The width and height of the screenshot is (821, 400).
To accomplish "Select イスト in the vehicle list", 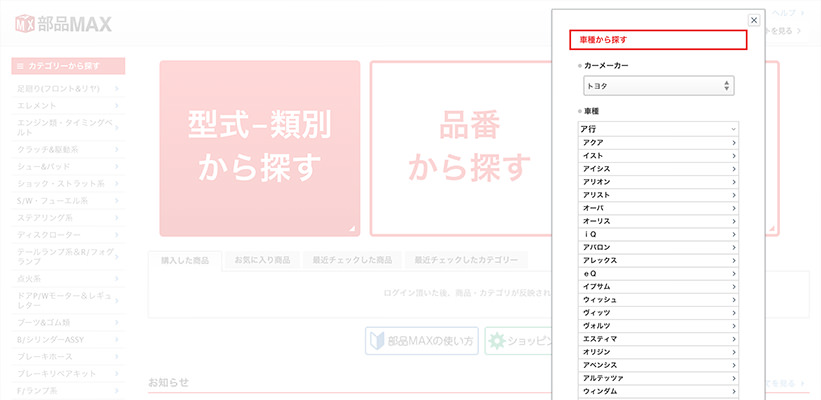I will [658, 155].
